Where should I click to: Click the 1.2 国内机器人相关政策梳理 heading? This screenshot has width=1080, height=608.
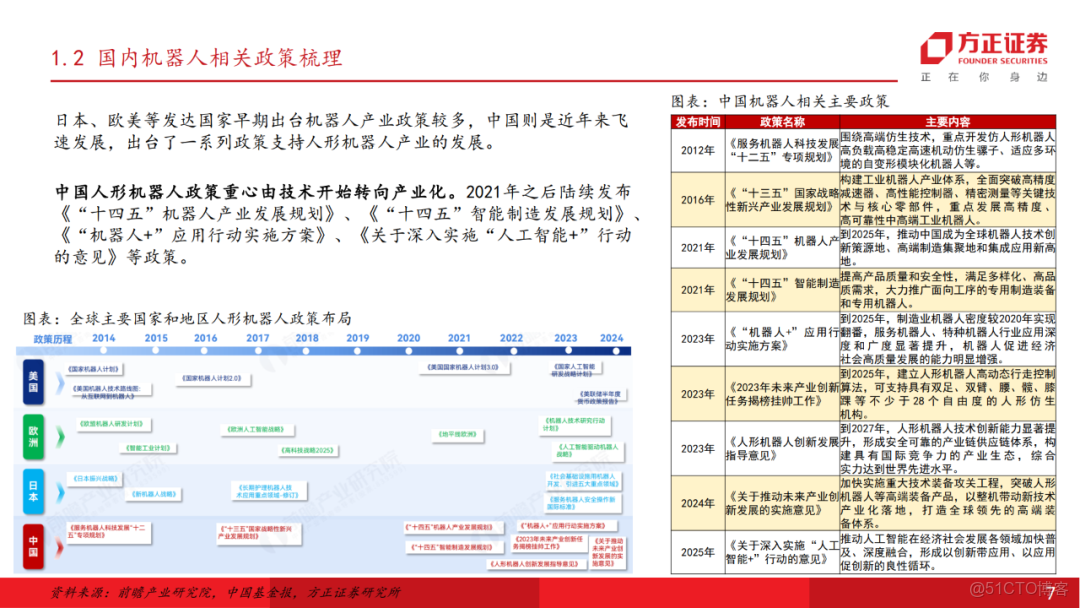coord(195,58)
